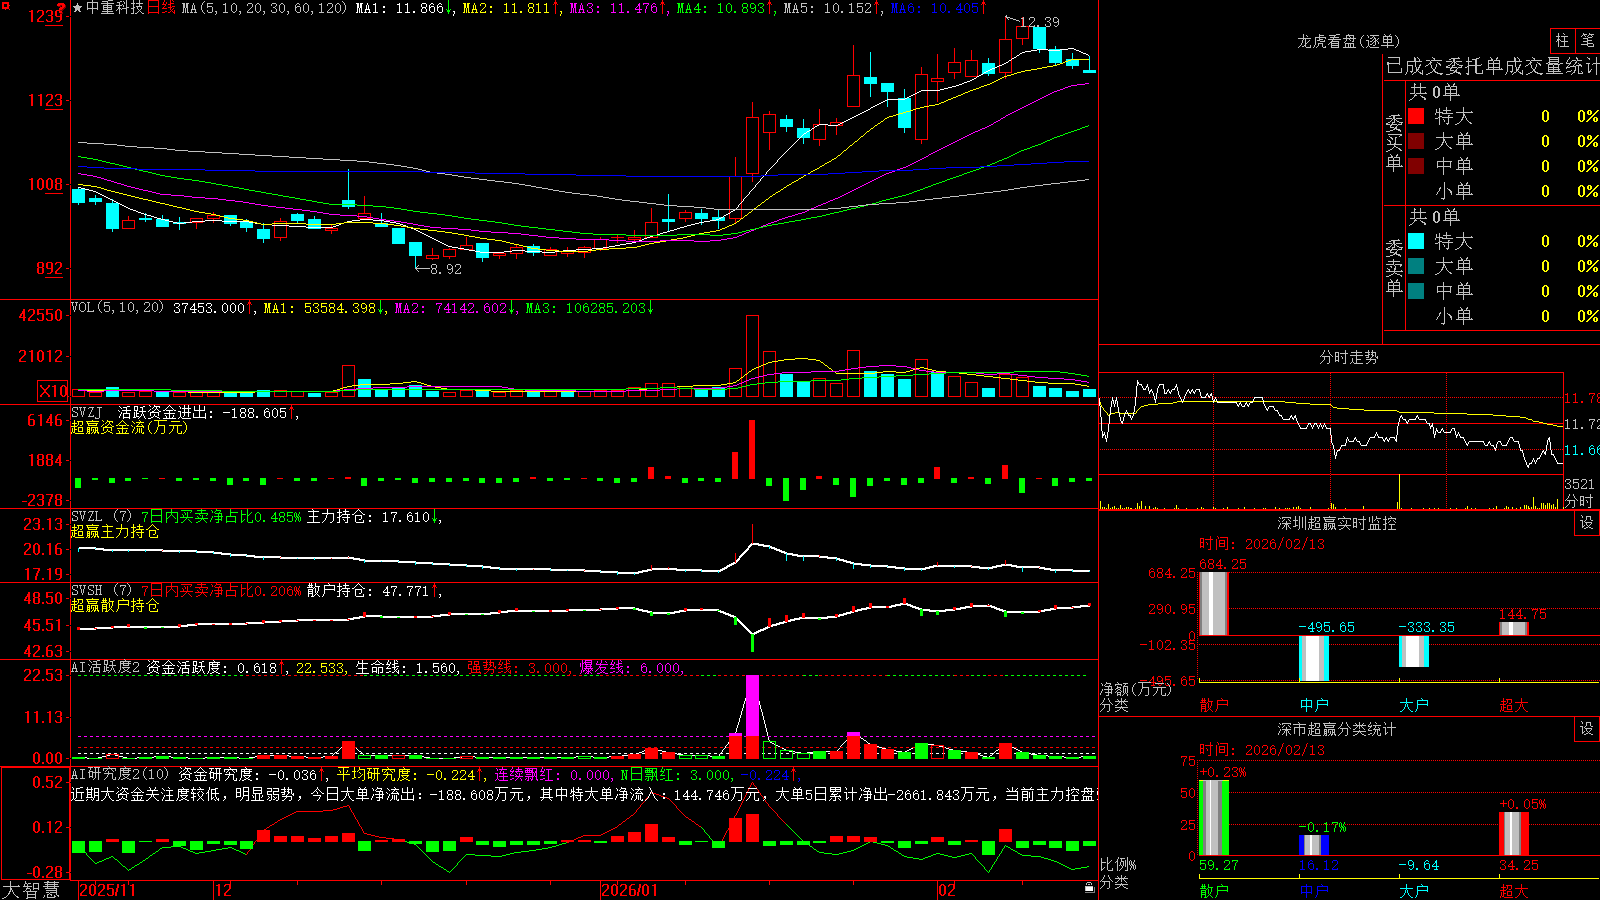This screenshot has height=900, width=1600.
Task: Click the AI研究度2(10) indicator name
Action: 120,774
